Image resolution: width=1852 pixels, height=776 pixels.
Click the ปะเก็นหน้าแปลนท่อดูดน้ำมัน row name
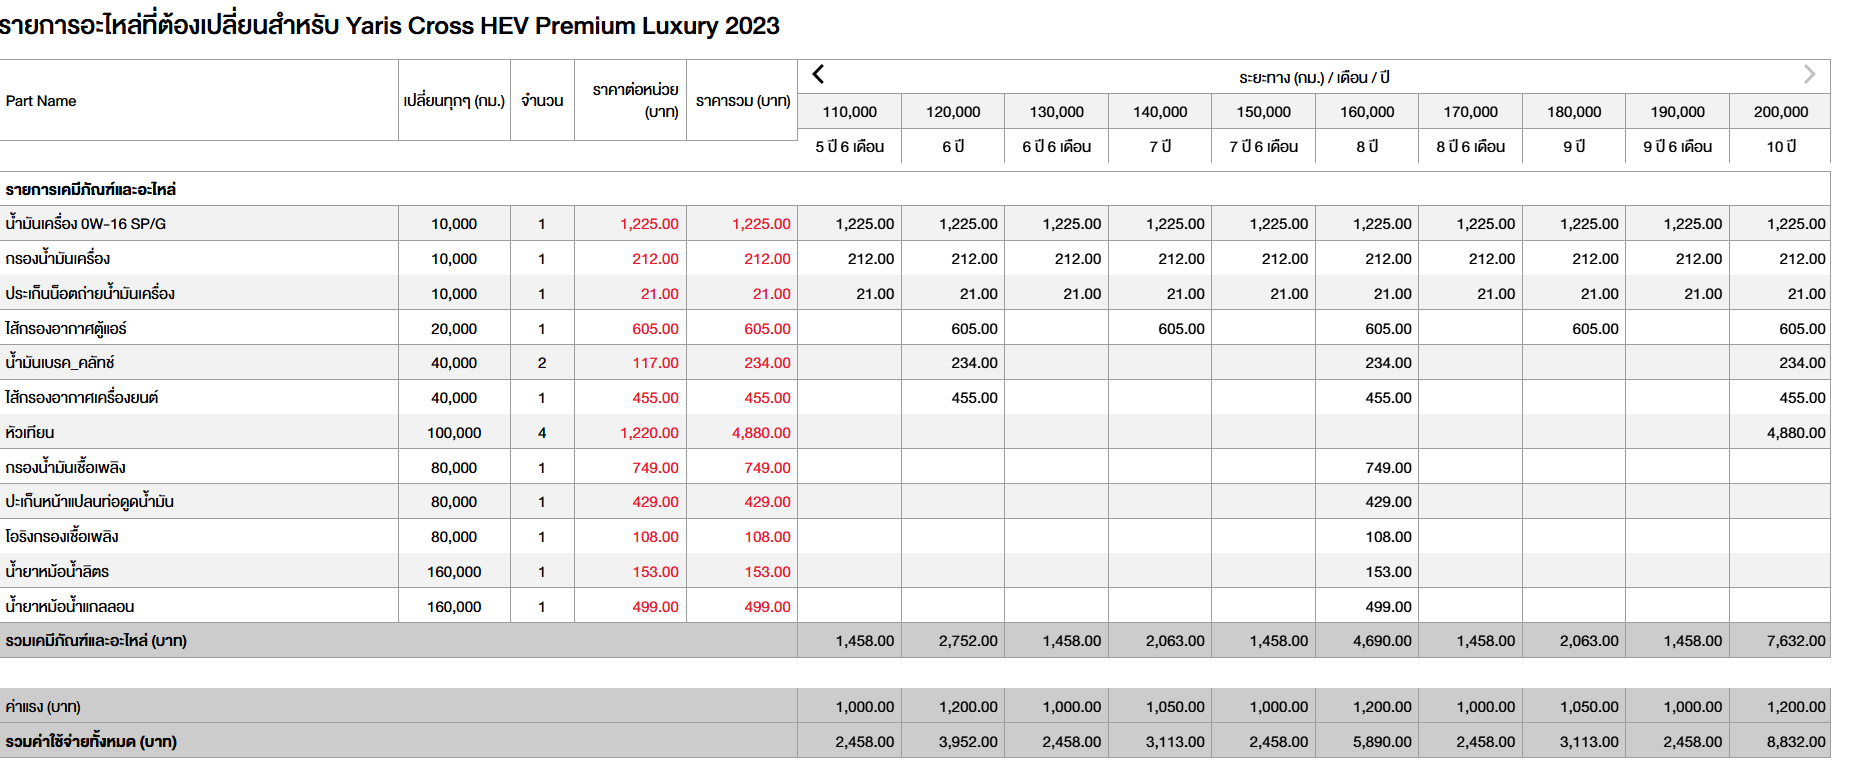coord(90,502)
